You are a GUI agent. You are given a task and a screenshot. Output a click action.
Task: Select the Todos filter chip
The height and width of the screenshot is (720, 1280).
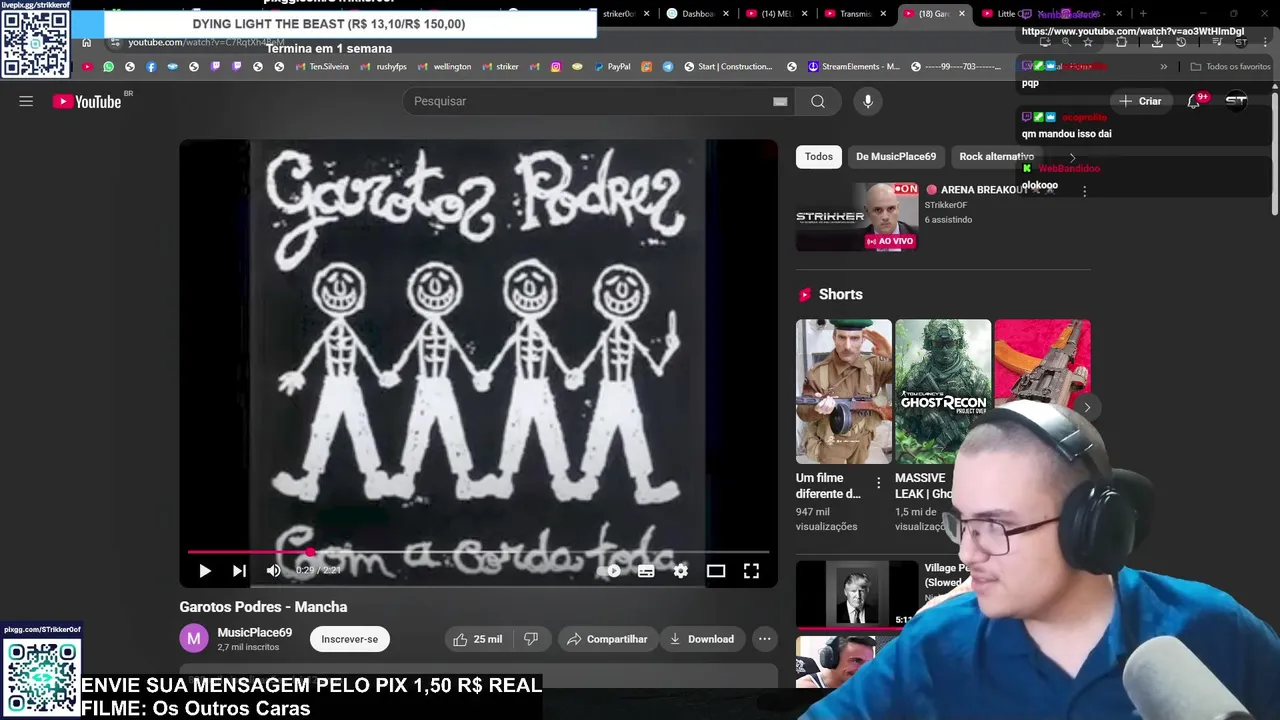819,156
